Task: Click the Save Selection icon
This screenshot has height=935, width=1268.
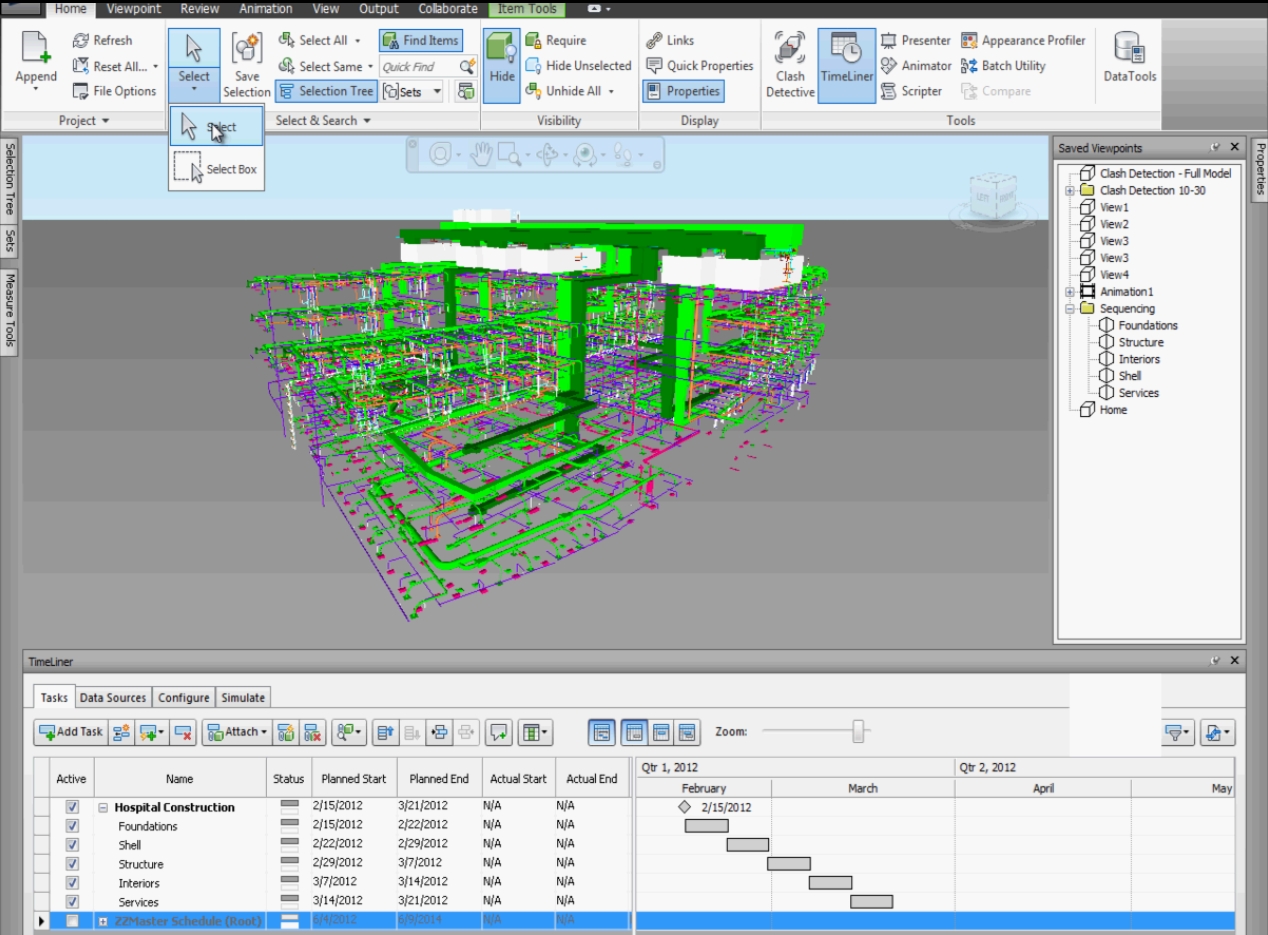Action: click(x=246, y=48)
